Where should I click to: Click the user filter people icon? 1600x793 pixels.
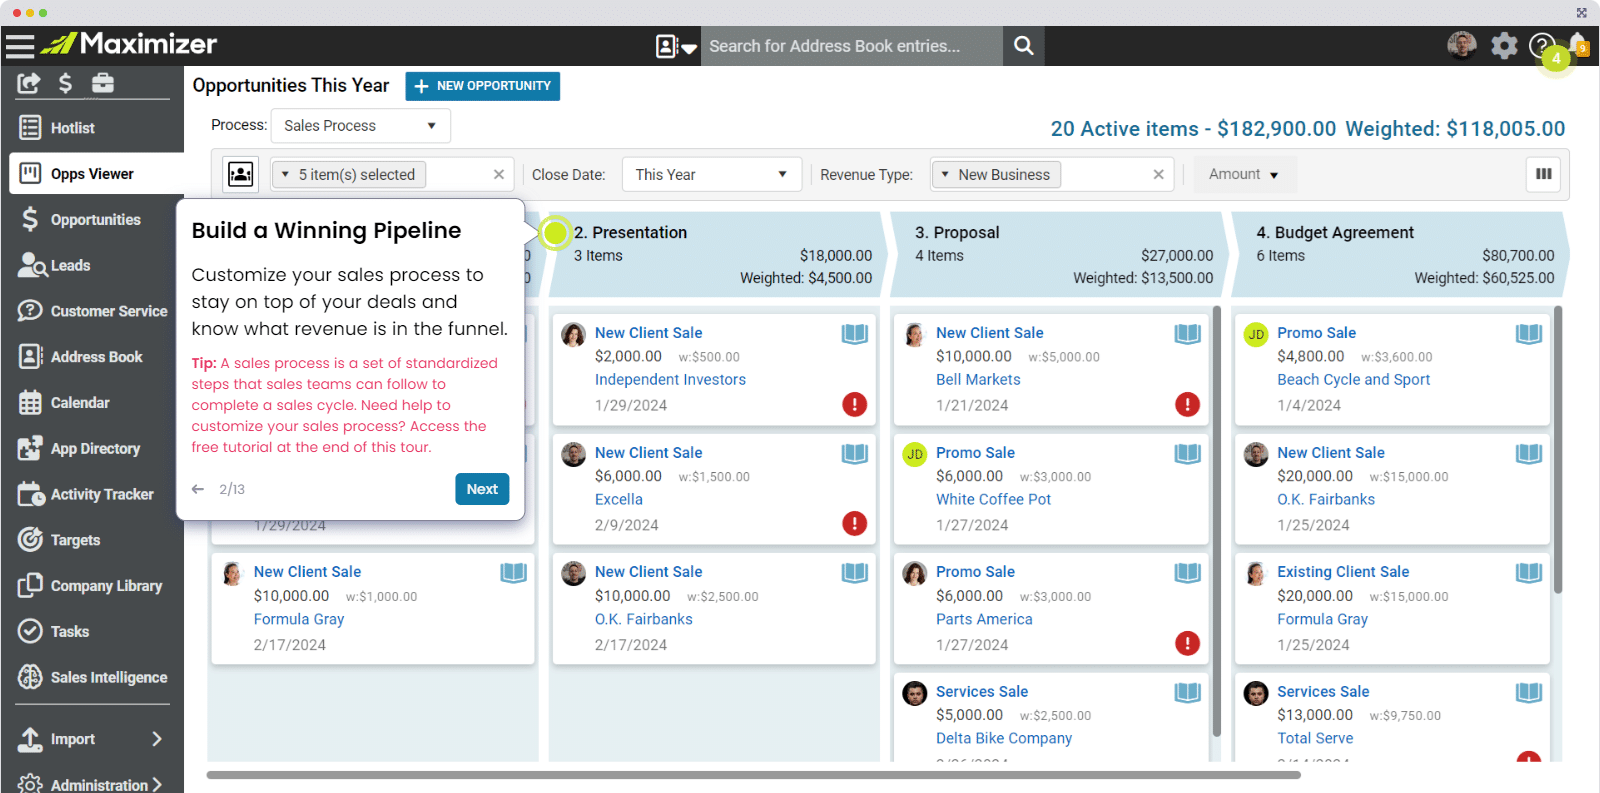(241, 174)
